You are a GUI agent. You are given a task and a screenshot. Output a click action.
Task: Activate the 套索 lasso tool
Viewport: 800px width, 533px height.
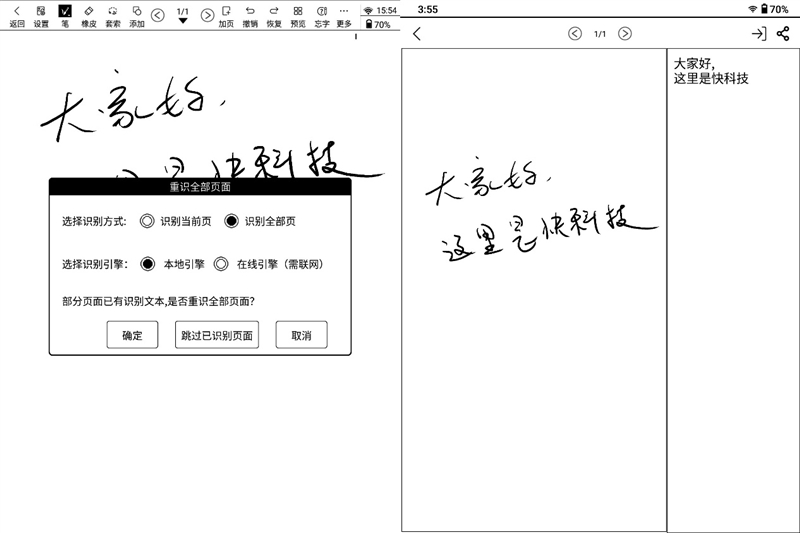click(113, 16)
